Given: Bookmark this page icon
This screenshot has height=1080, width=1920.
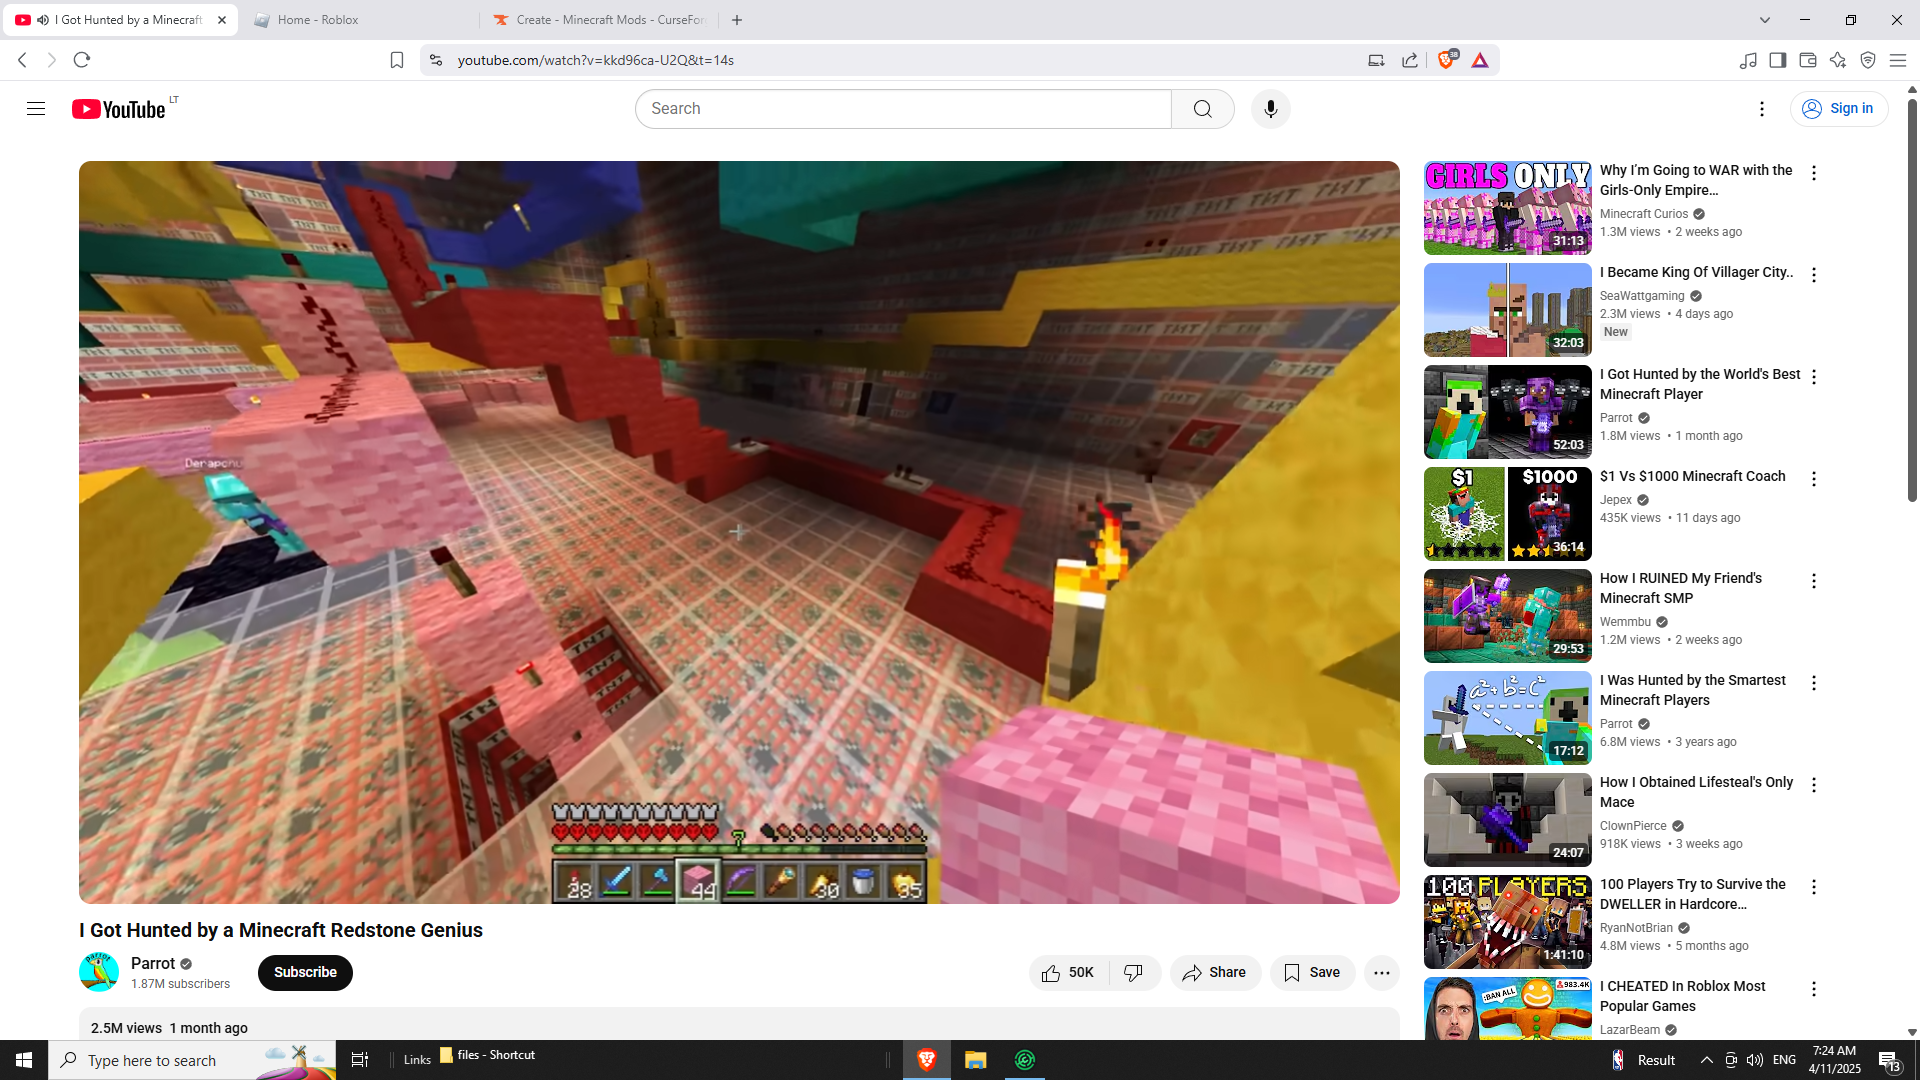Looking at the screenshot, I should coord(397,60).
